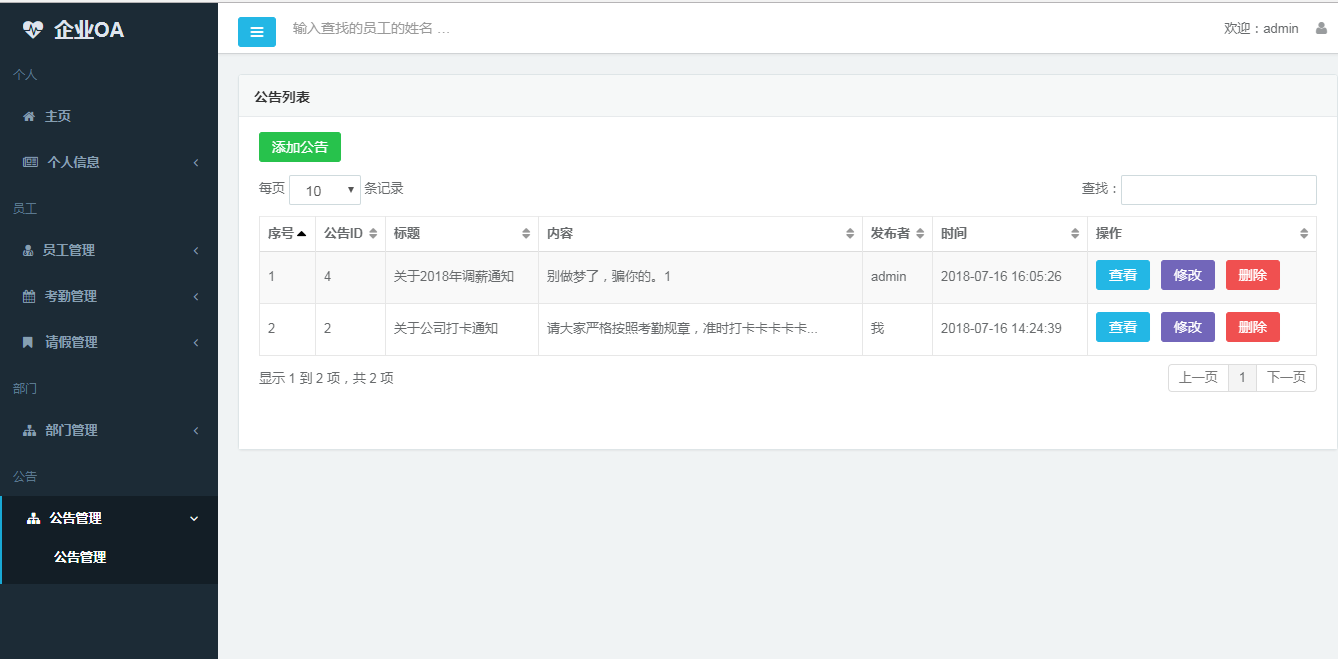This screenshot has width=1338, height=659.
Task: Expand the 部门管理 chevron in the sidebar
Action: point(196,430)
